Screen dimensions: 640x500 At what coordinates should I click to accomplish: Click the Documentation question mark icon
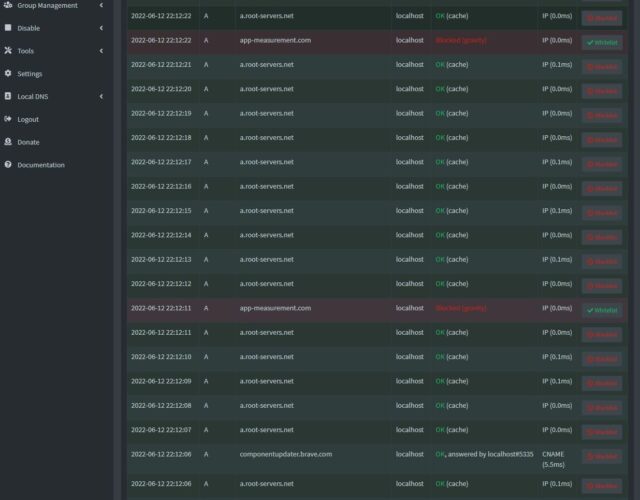[8, 164]
